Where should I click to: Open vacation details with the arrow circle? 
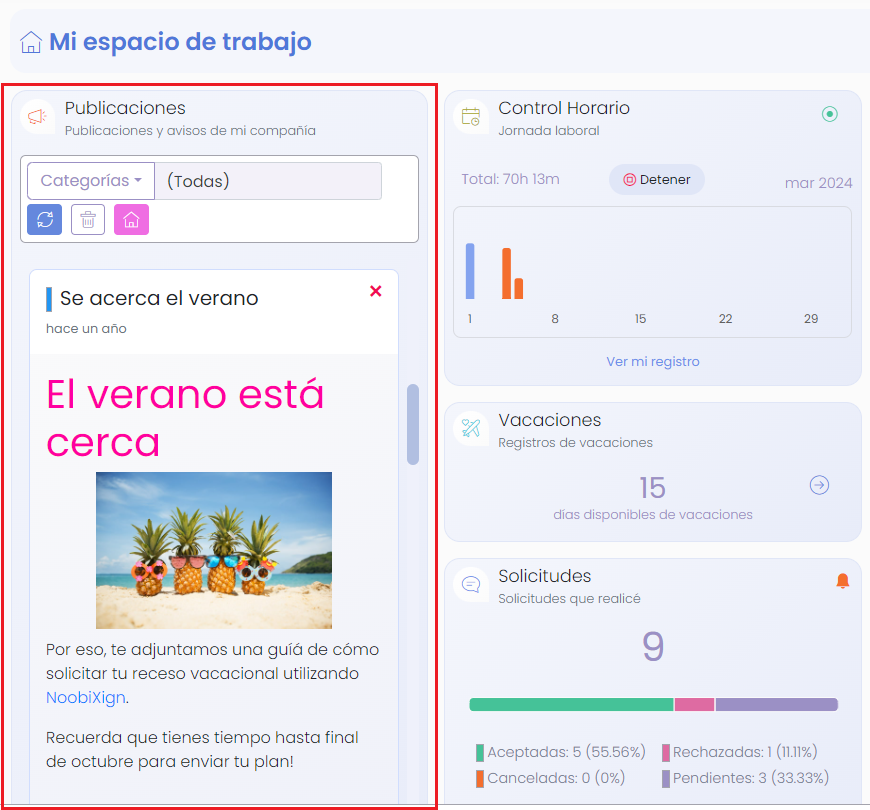[819, 485]
